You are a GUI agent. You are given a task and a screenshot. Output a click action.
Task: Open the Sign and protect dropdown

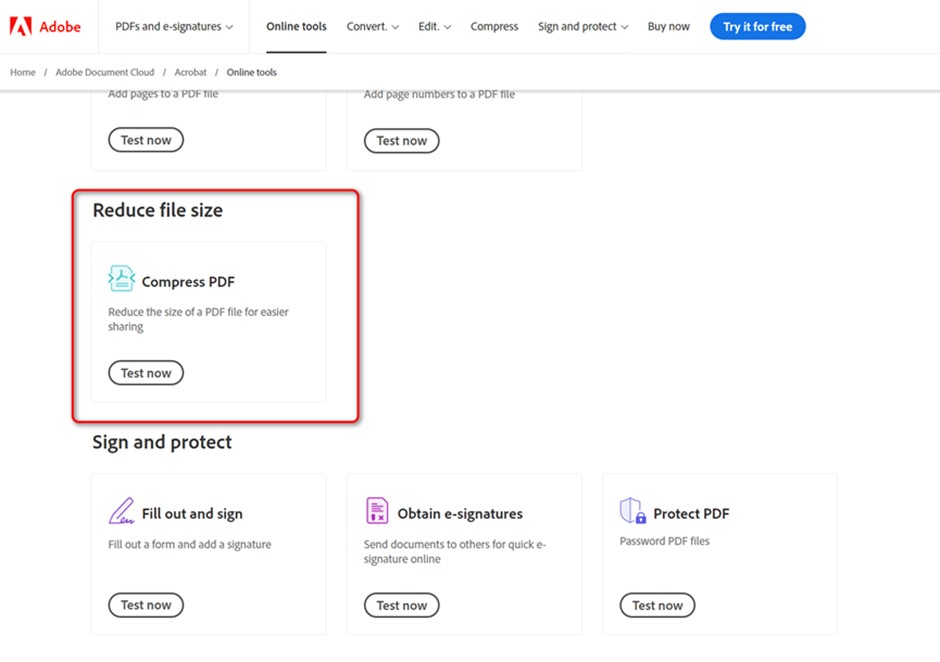(583, 26)
